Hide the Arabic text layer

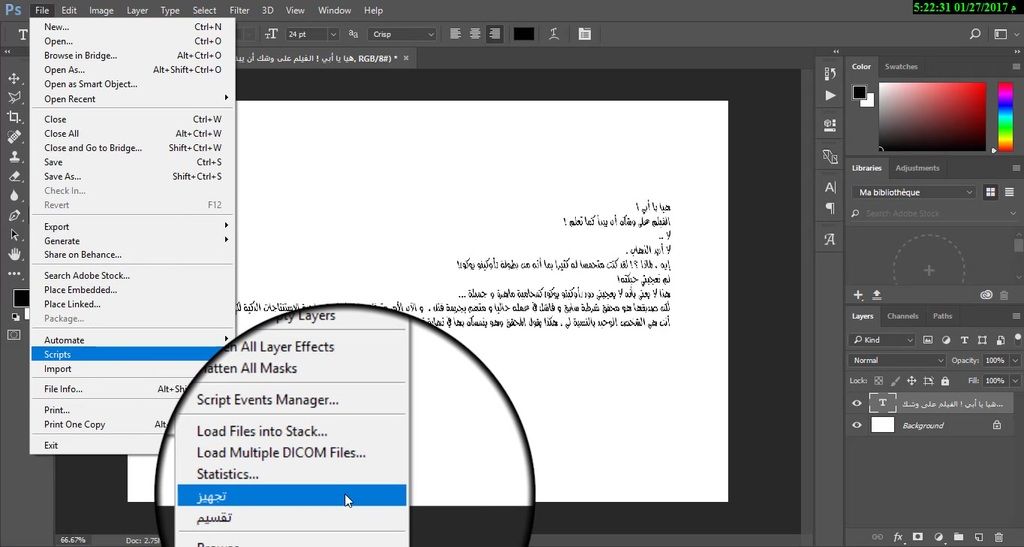click(857, 403)
